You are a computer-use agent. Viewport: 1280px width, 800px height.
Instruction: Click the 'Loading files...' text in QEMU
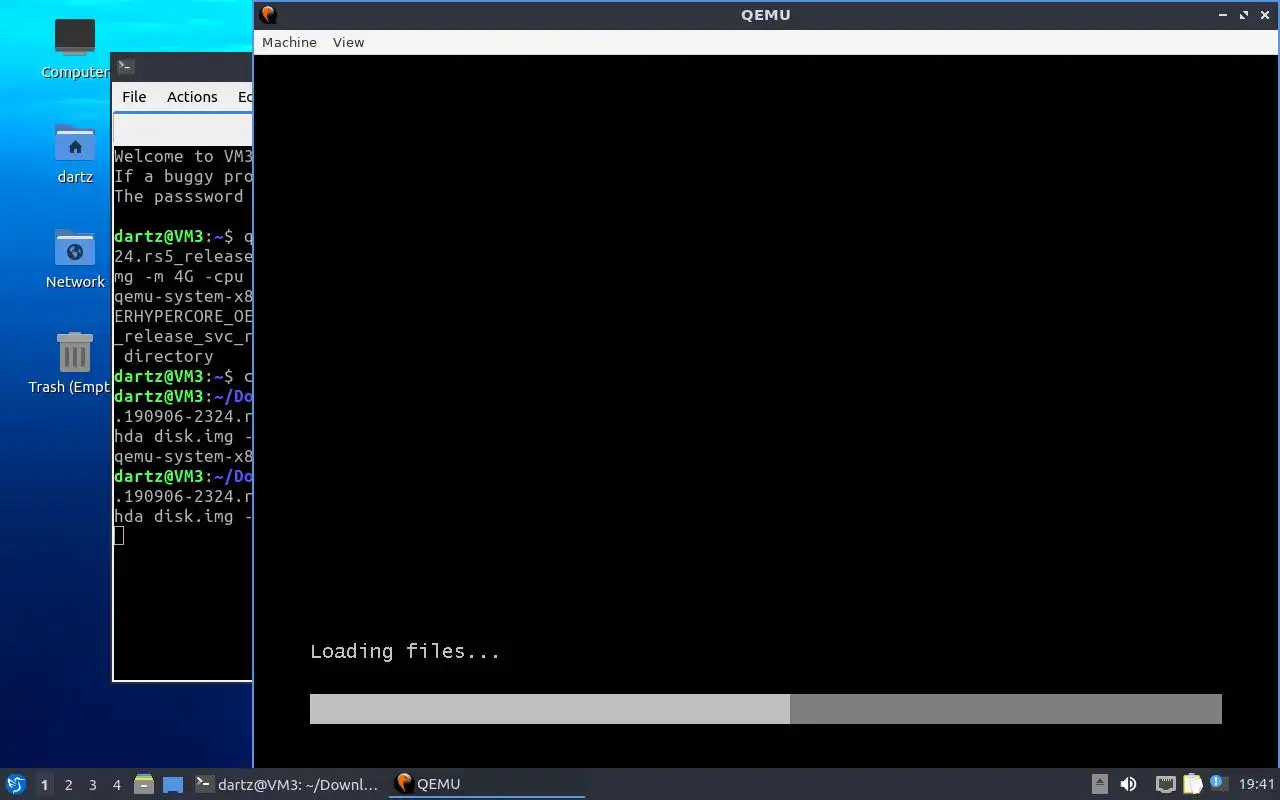[405, 652]
